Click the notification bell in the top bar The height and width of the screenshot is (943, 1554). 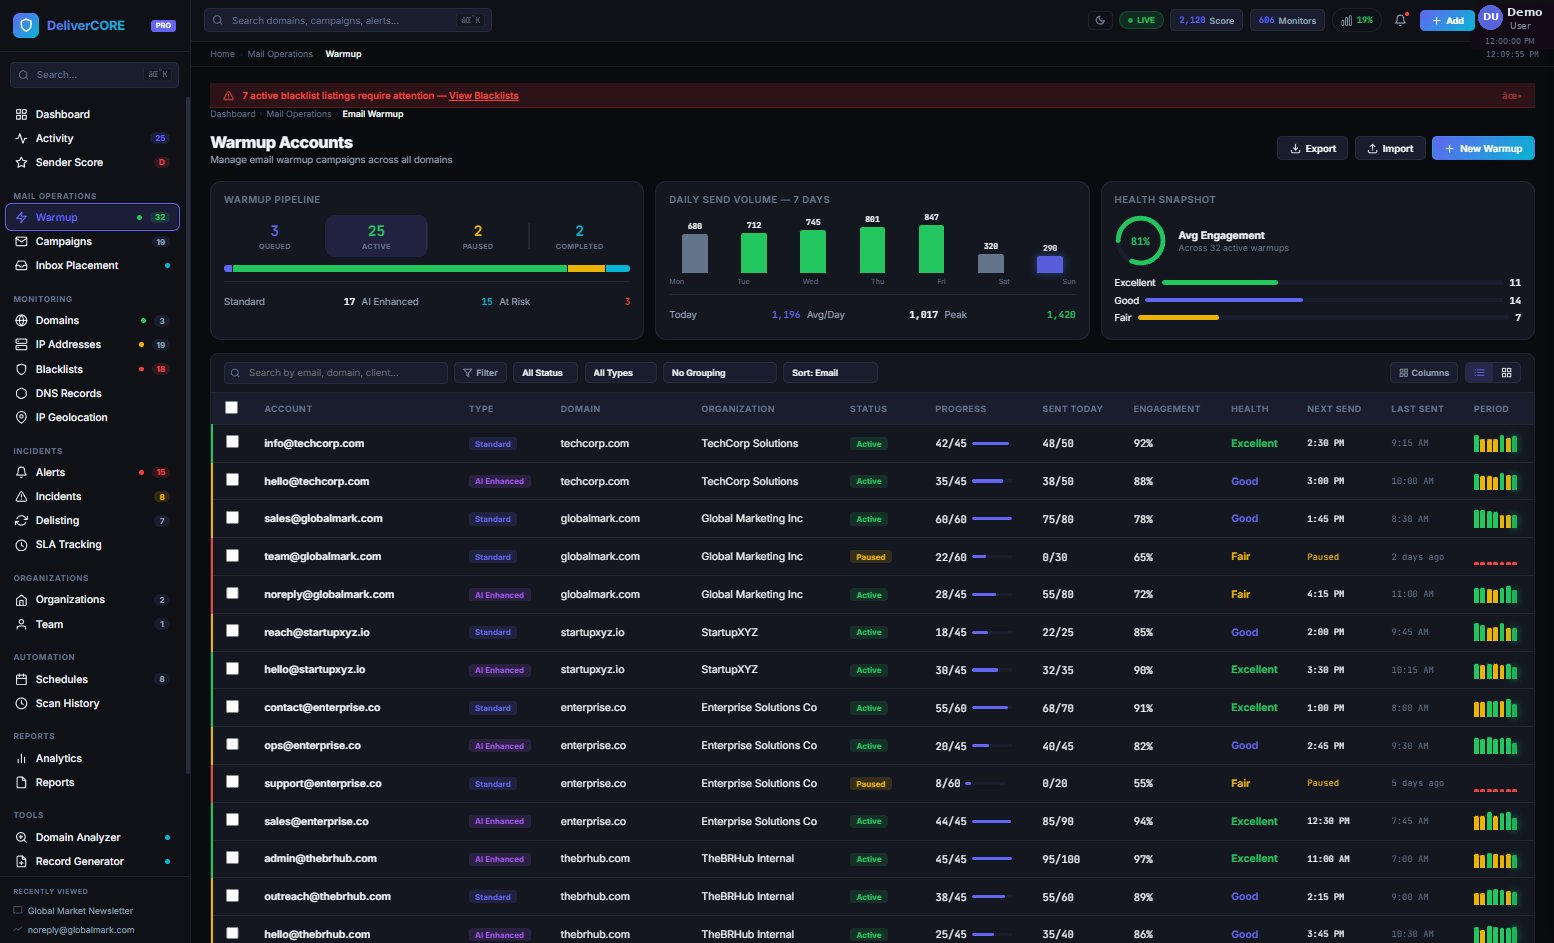click(x=1400, y=19)
